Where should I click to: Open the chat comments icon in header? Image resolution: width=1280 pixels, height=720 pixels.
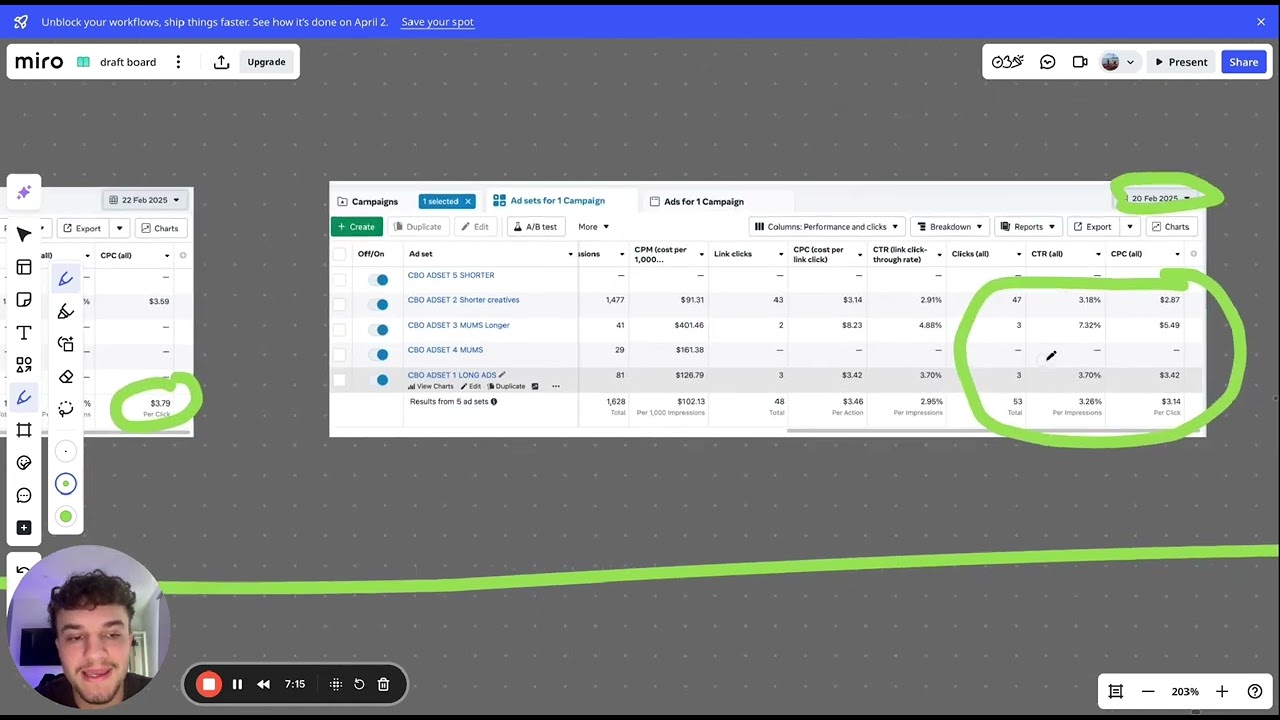[x=1047, y=62]
